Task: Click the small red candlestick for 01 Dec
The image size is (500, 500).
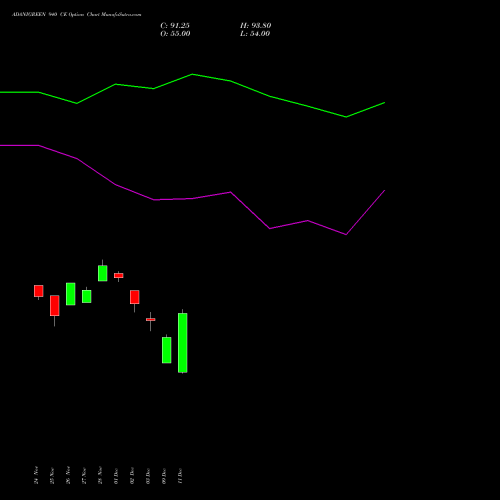Action: point(119,276)
